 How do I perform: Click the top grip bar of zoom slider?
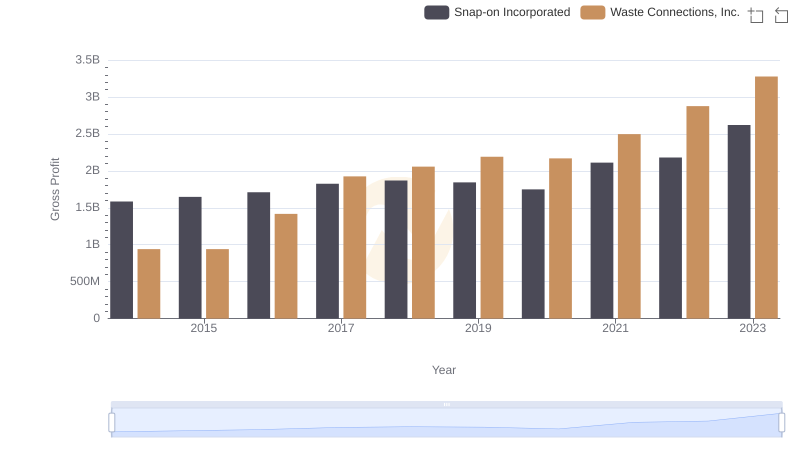446,404
